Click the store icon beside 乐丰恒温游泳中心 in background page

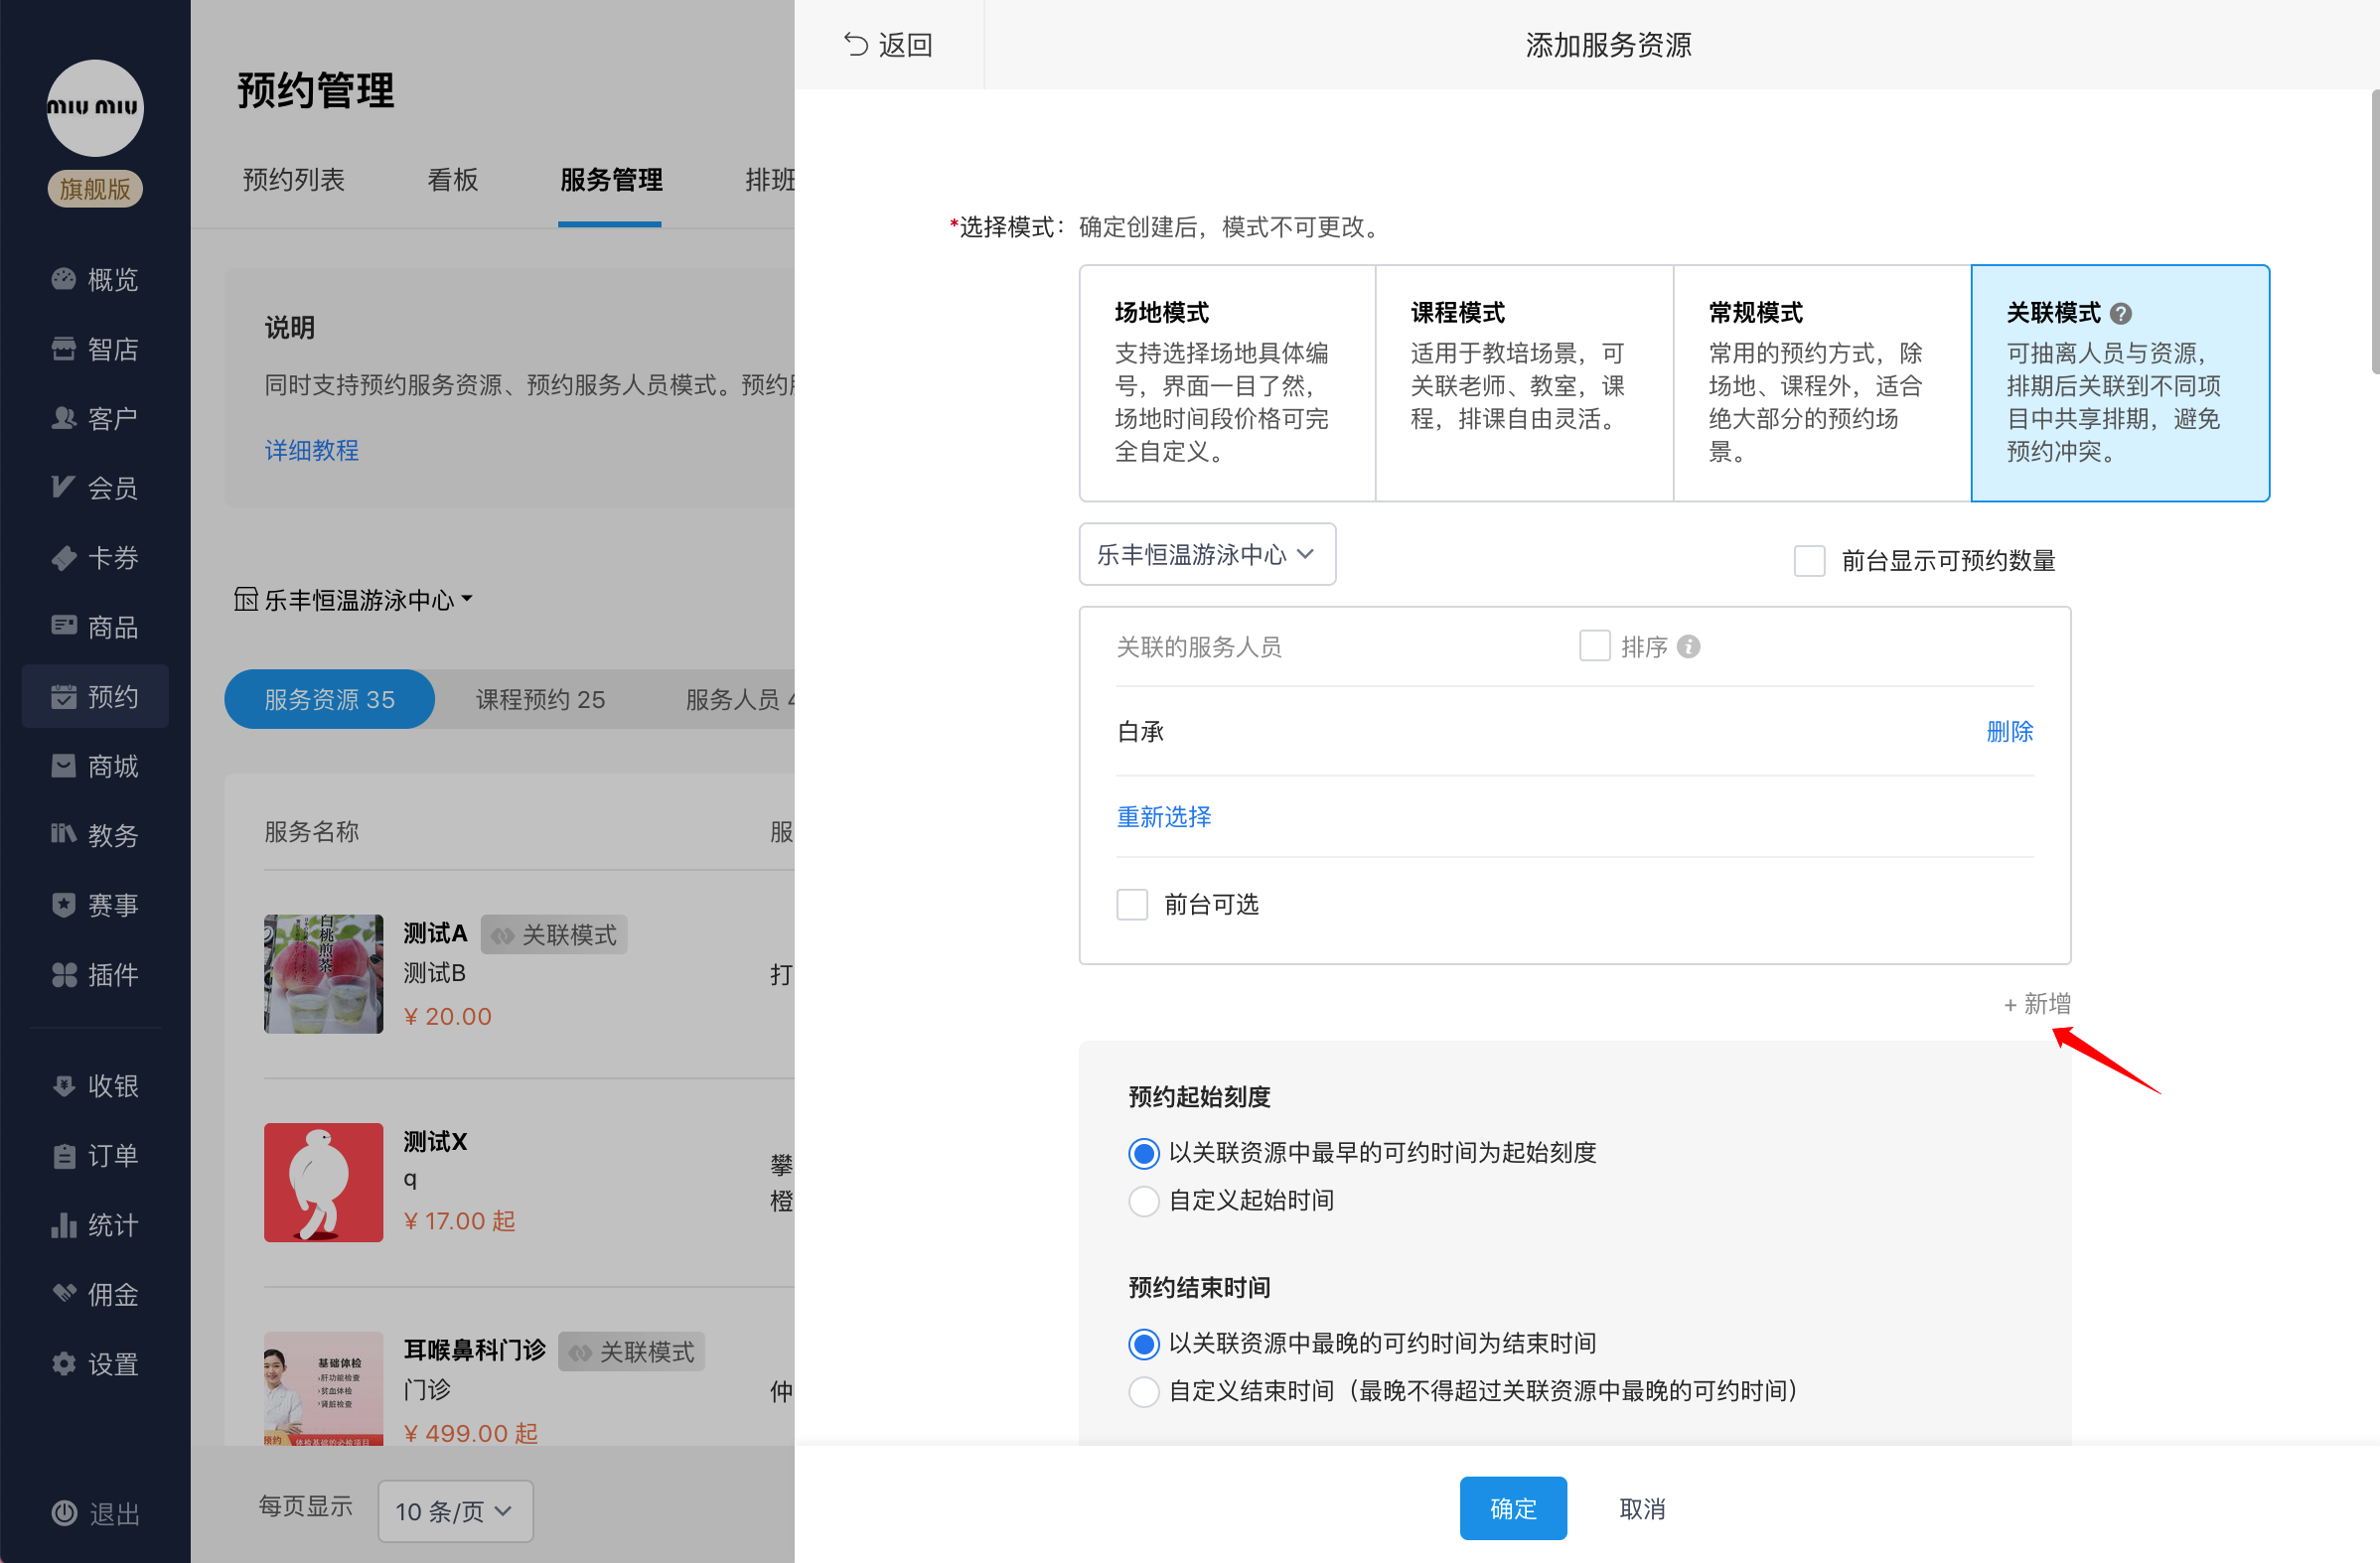[x=246, y=599]
